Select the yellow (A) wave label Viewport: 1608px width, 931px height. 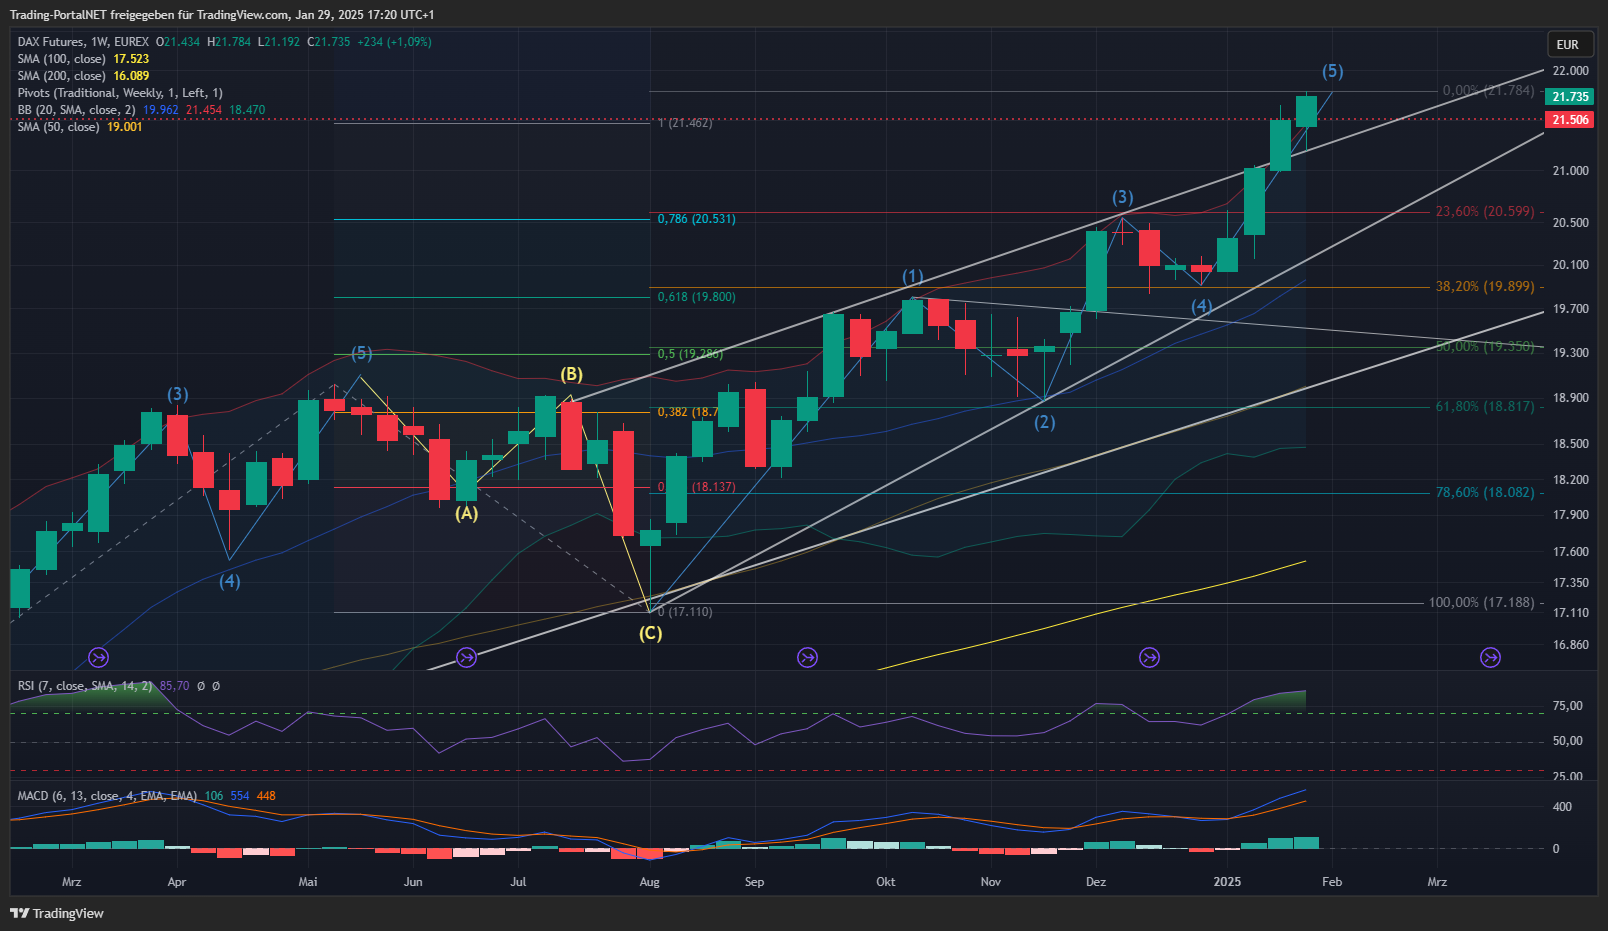point(466,513)
